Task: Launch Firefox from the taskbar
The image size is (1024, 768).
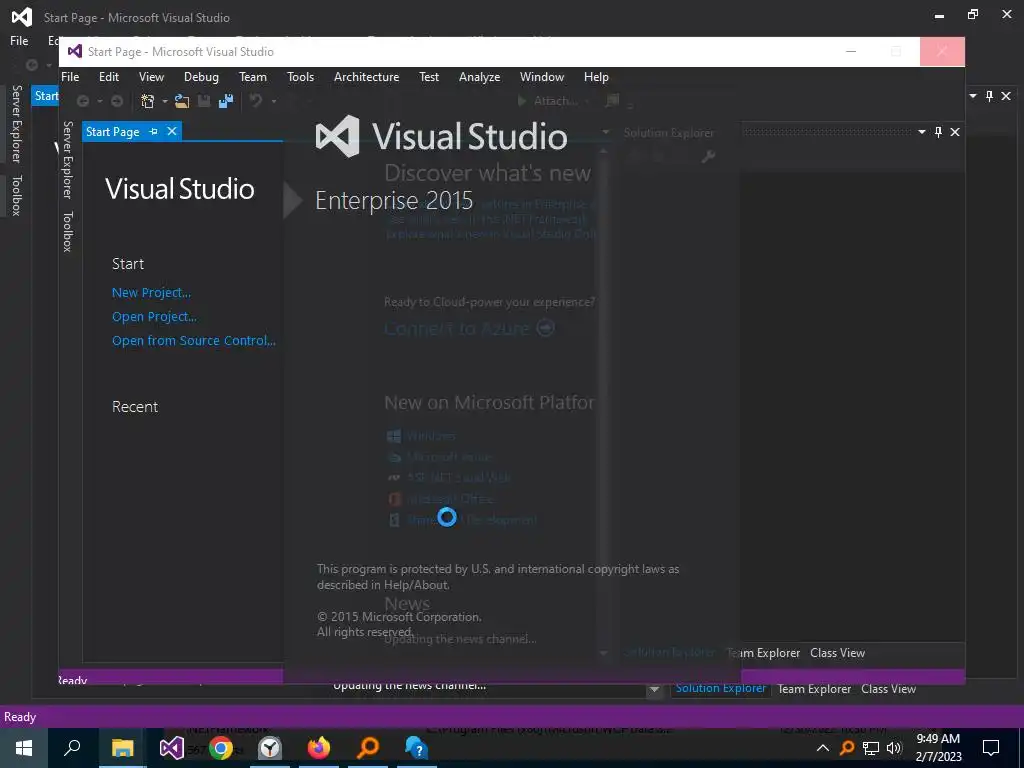Action: coord(319,748)
